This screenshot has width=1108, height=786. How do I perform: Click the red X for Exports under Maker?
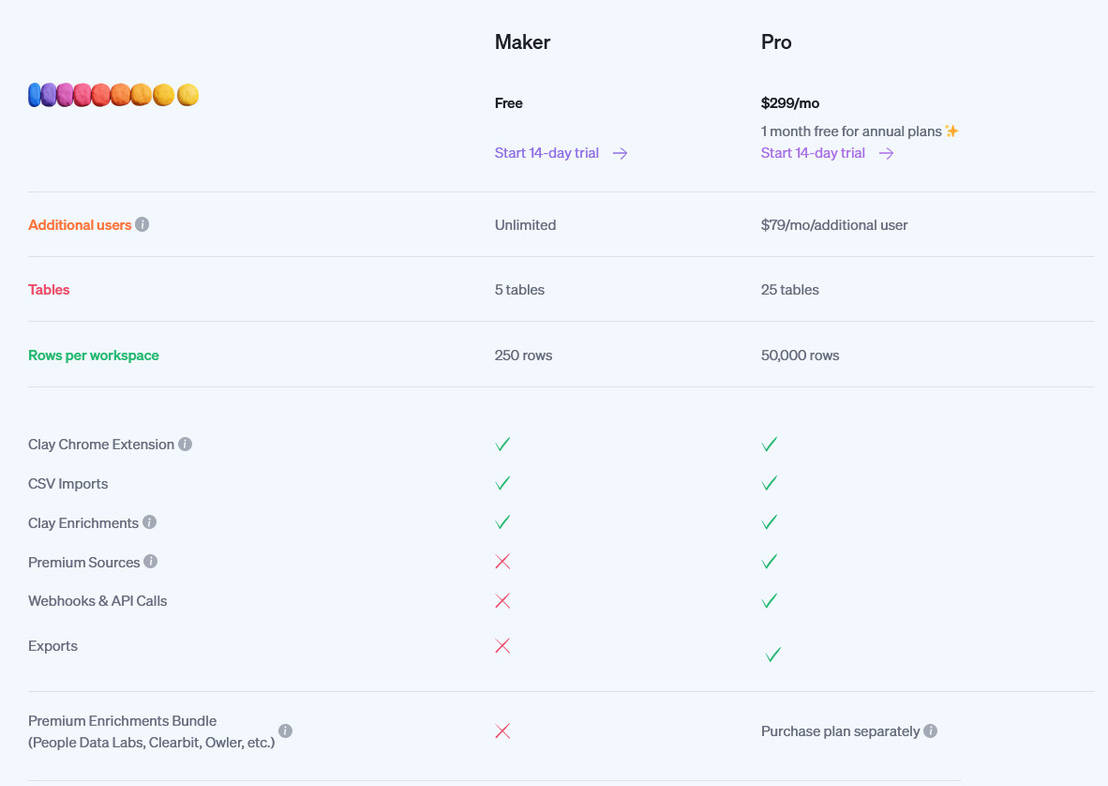pos(503,646)
